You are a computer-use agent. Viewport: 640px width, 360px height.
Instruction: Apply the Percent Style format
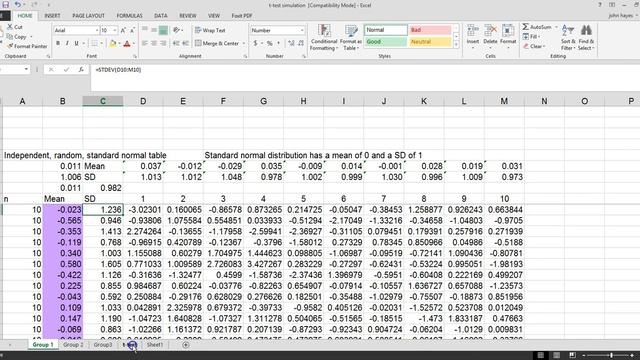click(x=270, y=43)
